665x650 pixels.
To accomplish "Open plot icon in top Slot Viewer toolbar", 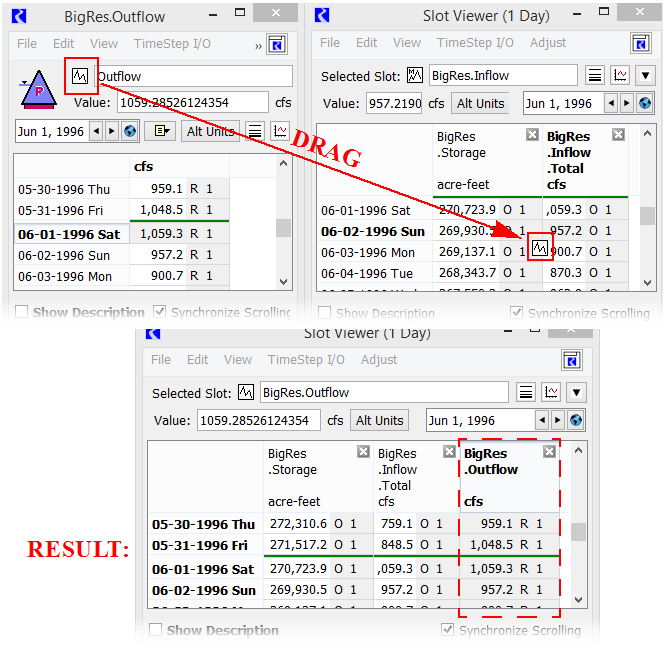I will (620, 76).
